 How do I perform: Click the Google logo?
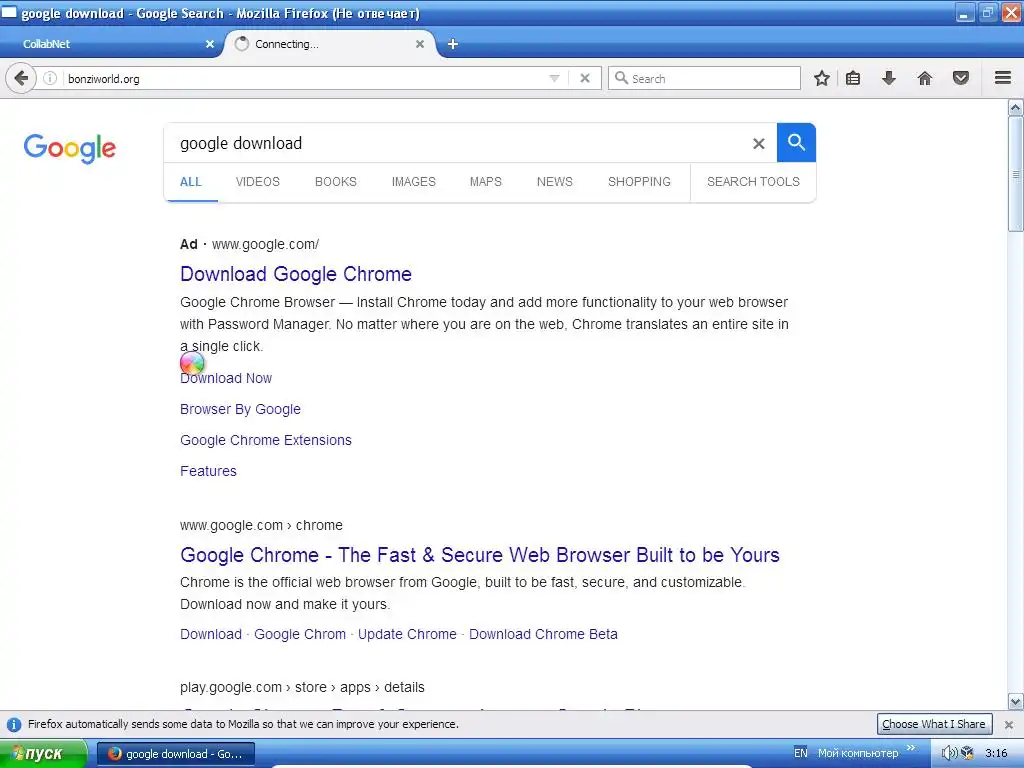(x=70, y=148)
